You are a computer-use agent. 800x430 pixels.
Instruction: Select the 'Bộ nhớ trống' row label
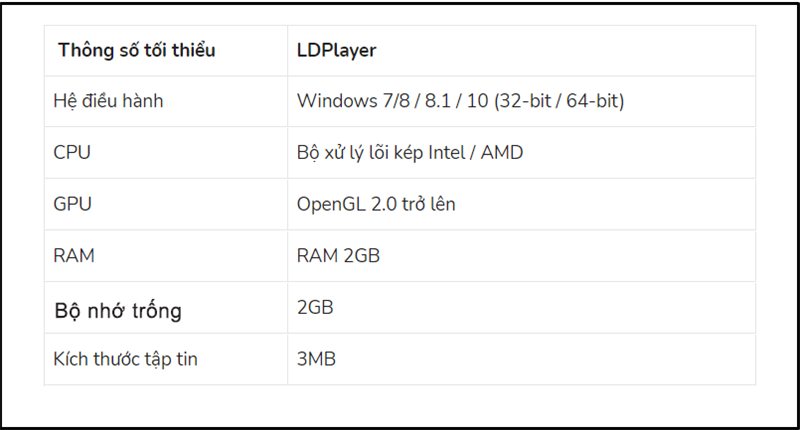[117, 310]
